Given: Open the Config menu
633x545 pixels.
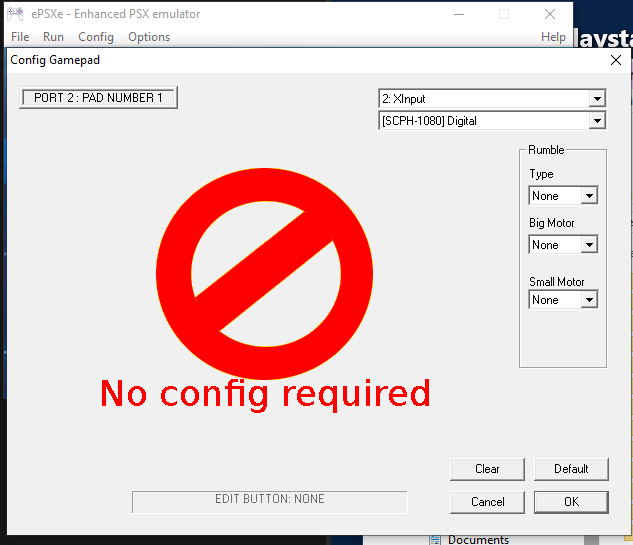Looking at the screenshot, I should [x=96, y=37].
